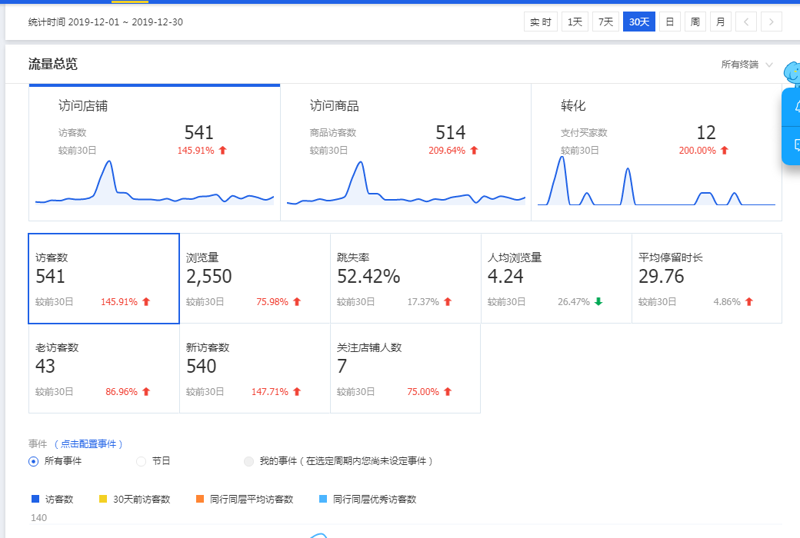This screenshot has height=538, width=800.
Task: Toggle the light blue 同行同层优秀访客数 legend swatch
Action: pyautogui.click(x=322, y=499)
